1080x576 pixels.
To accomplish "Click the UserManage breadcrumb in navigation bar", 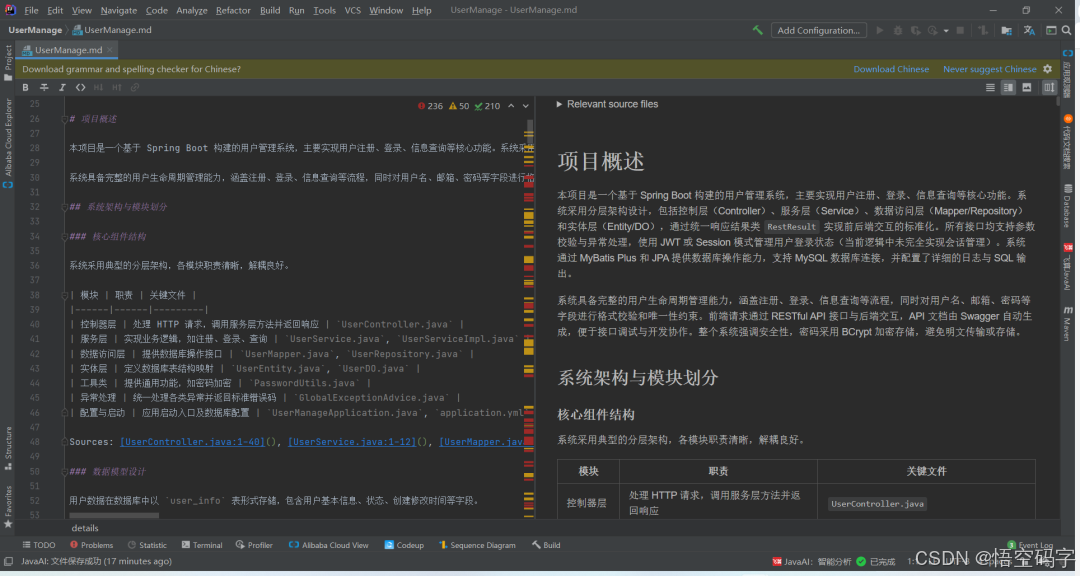I will click(35, 30).
